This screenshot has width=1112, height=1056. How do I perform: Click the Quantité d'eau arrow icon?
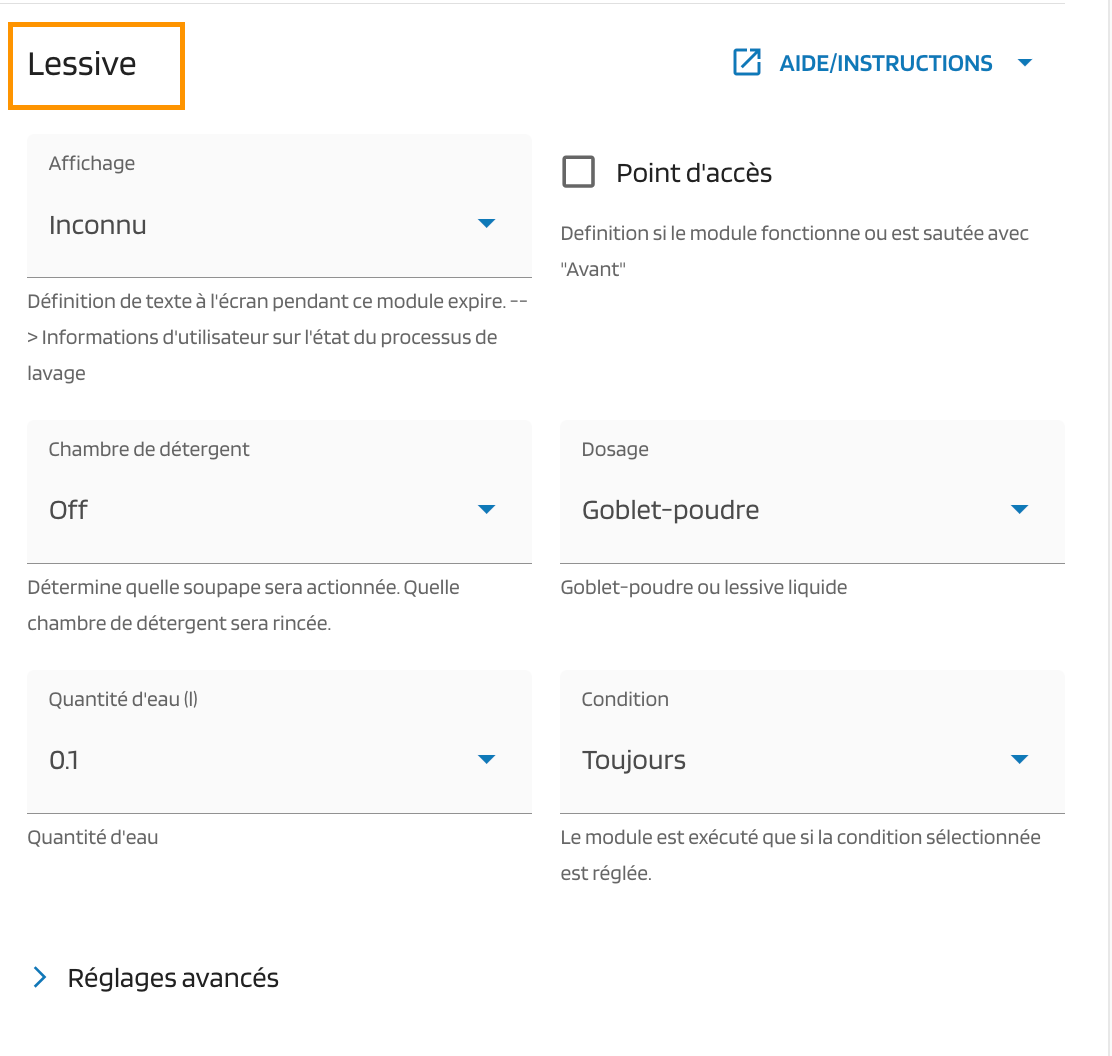pos(486,759)
